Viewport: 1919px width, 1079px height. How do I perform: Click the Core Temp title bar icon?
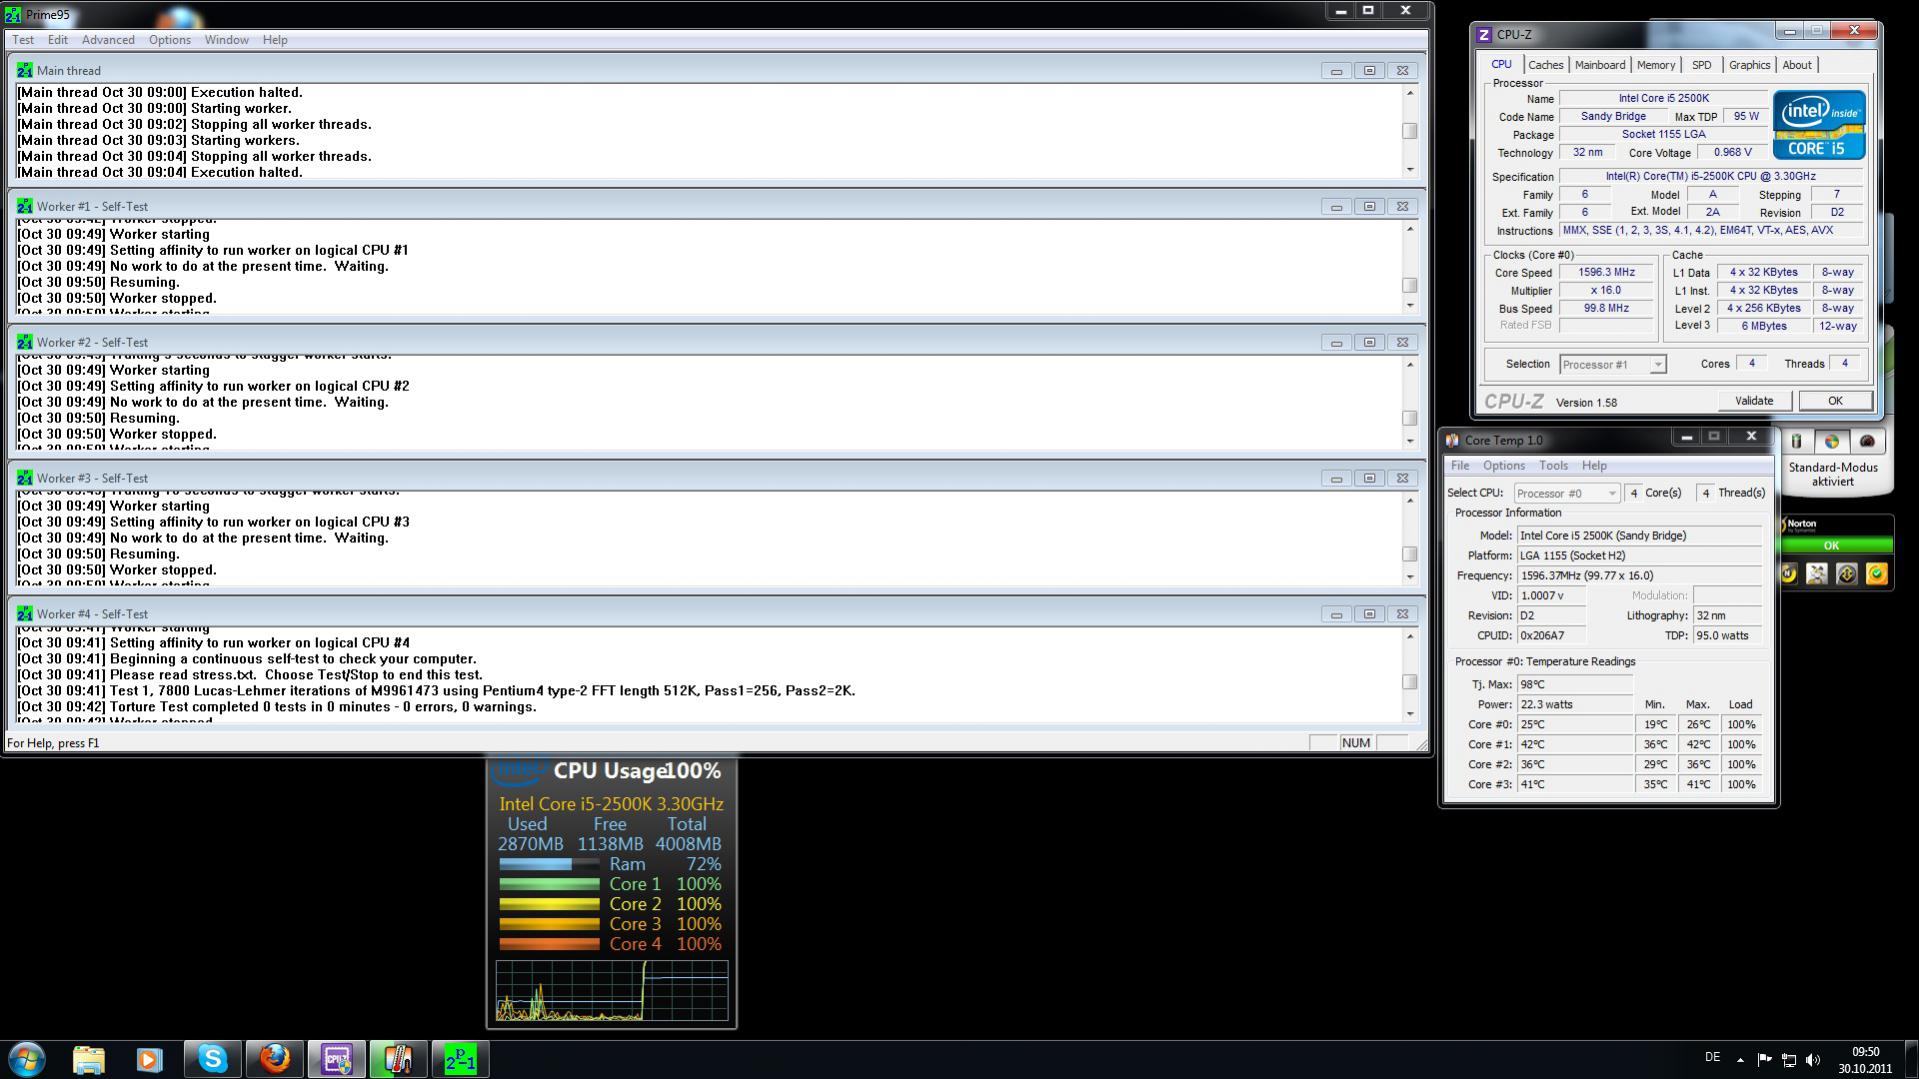[1452, 441]
